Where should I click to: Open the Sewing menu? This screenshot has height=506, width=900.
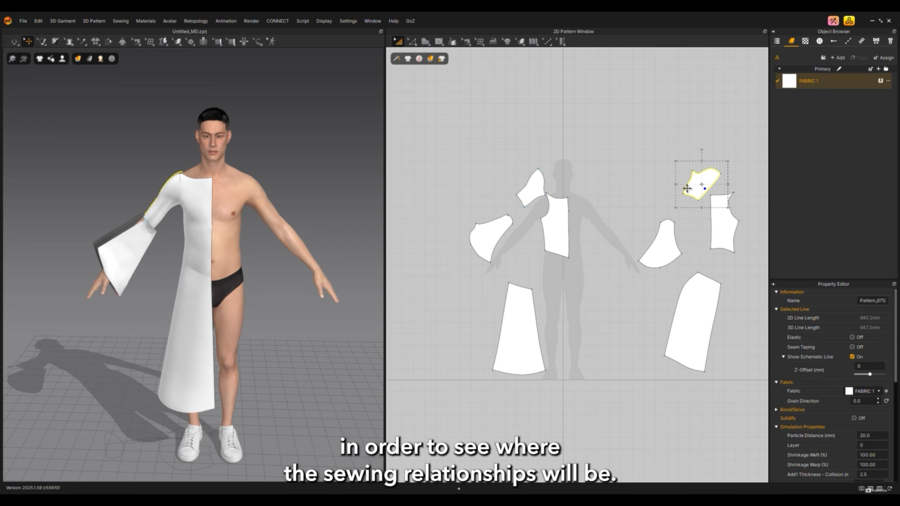tap(120, 21)
